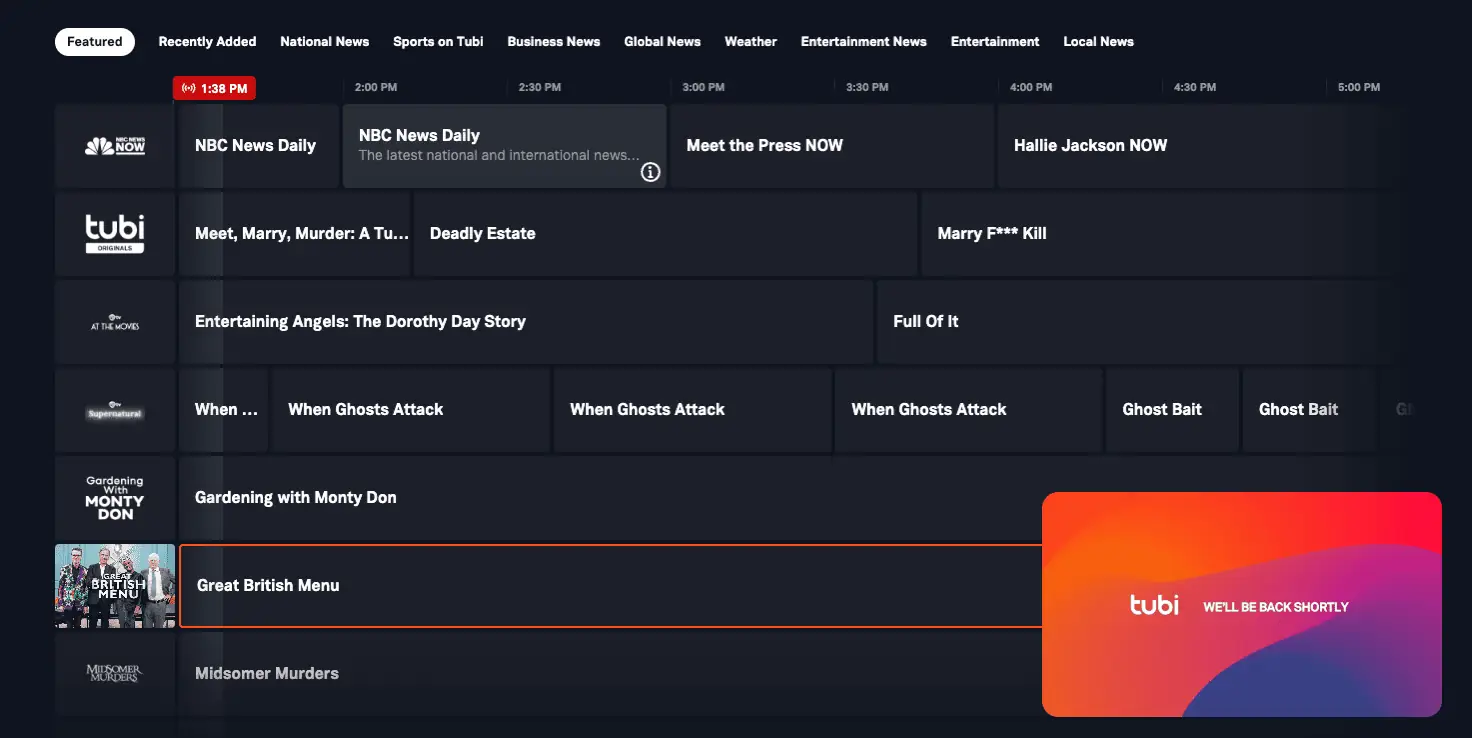Choose the Midsomer Murders program row
Viewport: 1472px width, 738px height.
pos(610,674)
